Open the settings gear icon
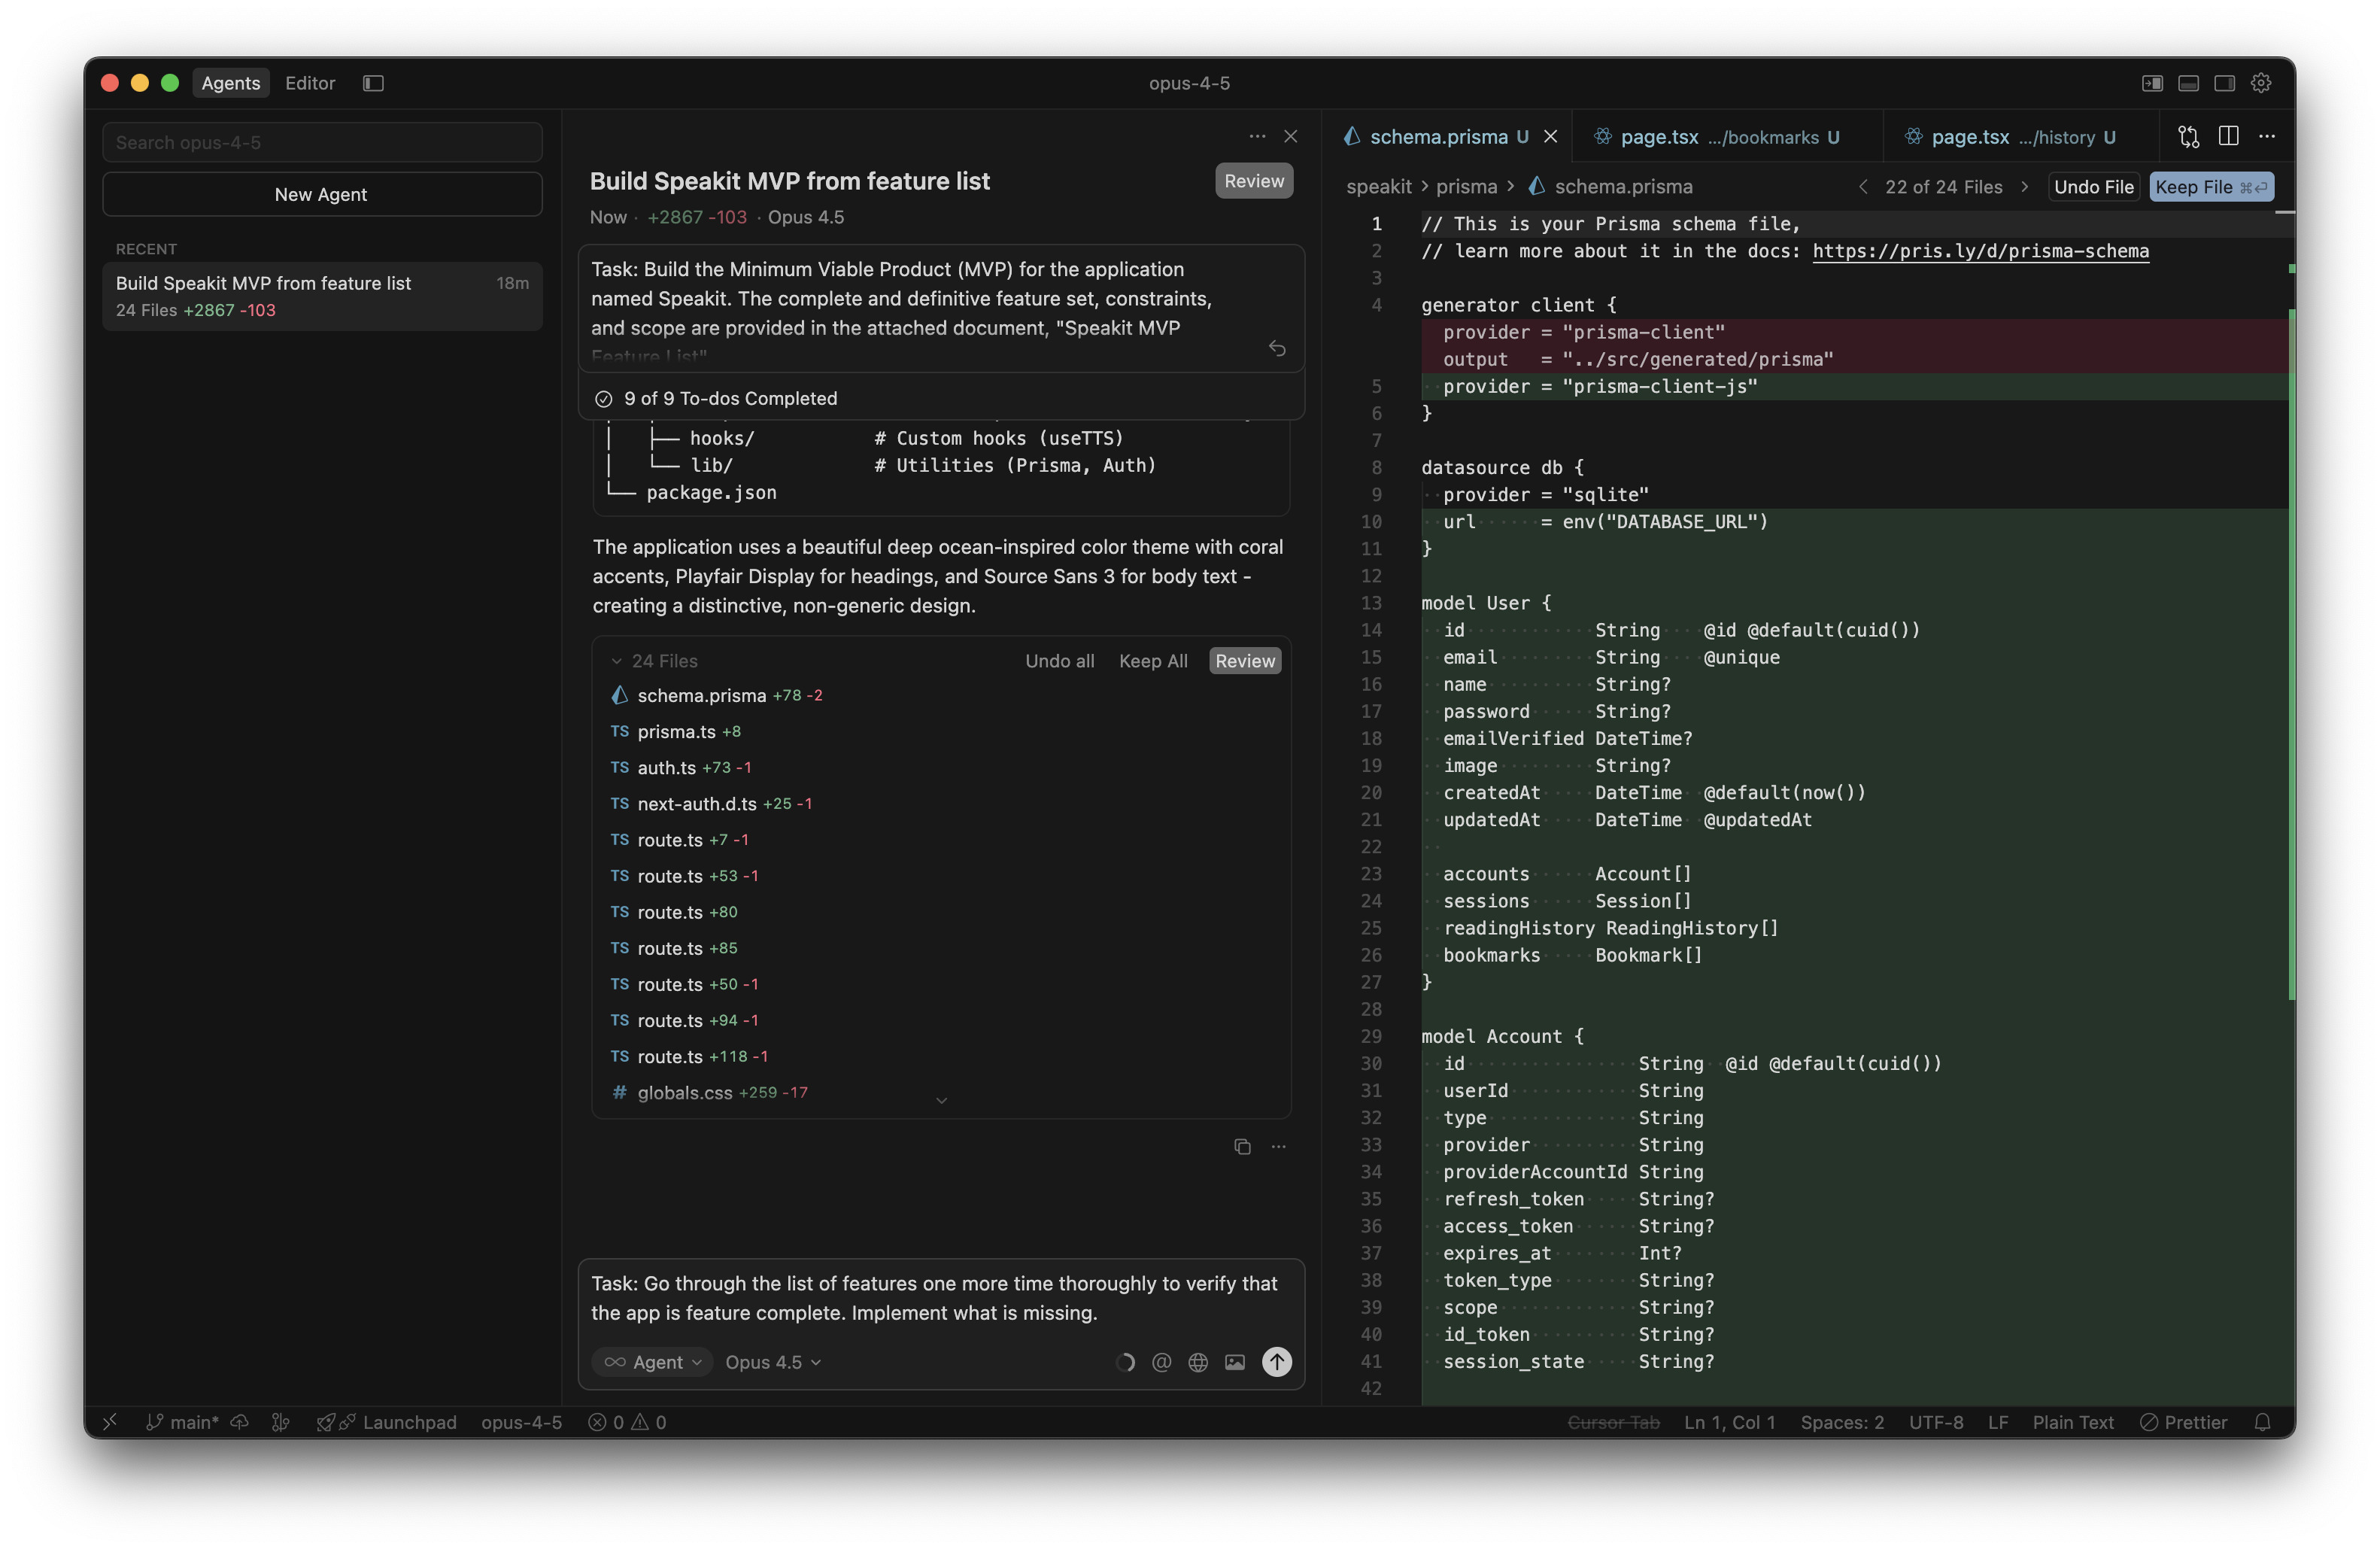This screenshot has height=1550, width=2380. (x=2261, y=83)
